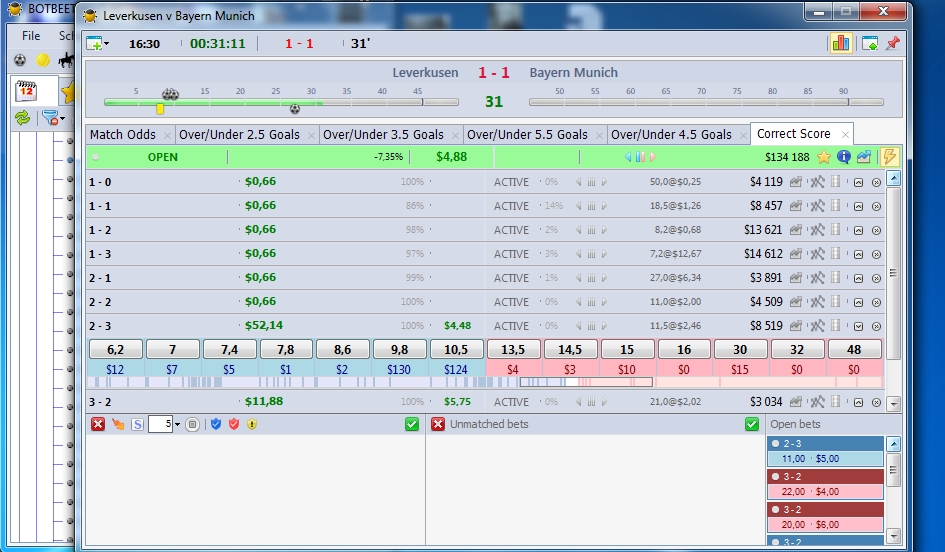The width and height of the screenshot is (945, 552).
Task: Click the goal ball marker near minute 28
Action: (x=295, y=109)
